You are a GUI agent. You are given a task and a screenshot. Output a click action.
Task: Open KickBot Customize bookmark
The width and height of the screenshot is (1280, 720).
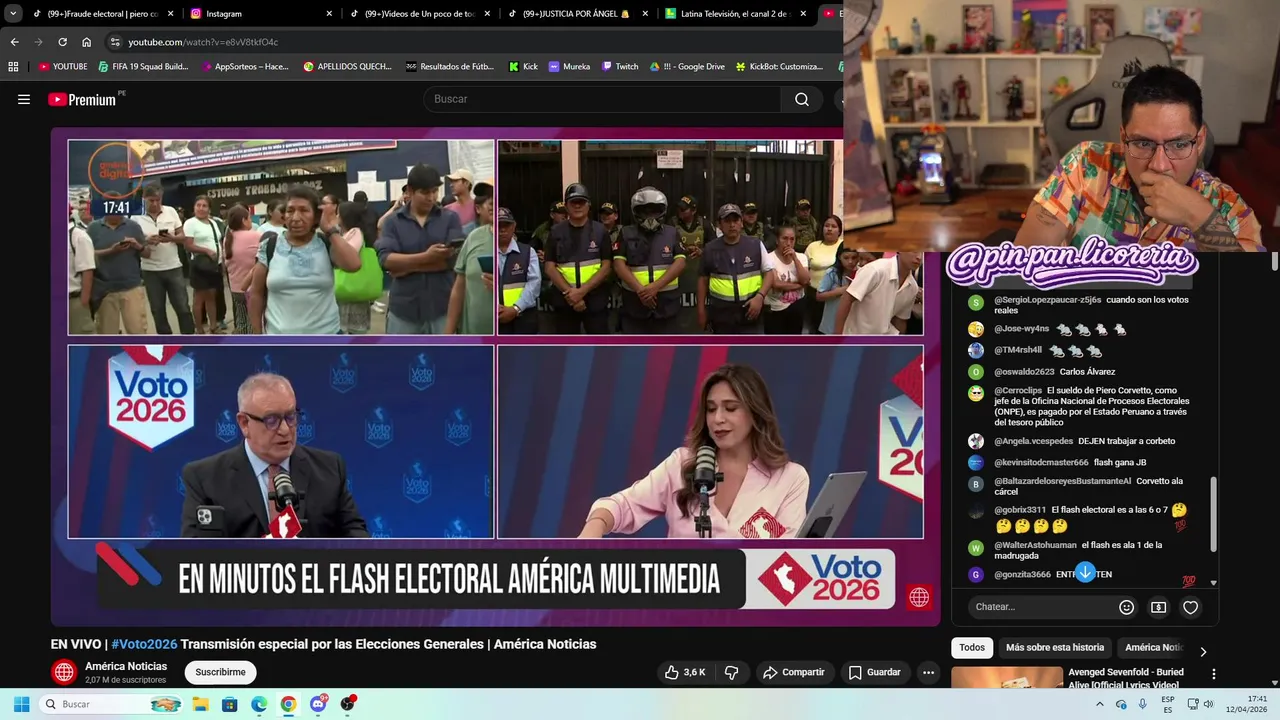point(780,67)
